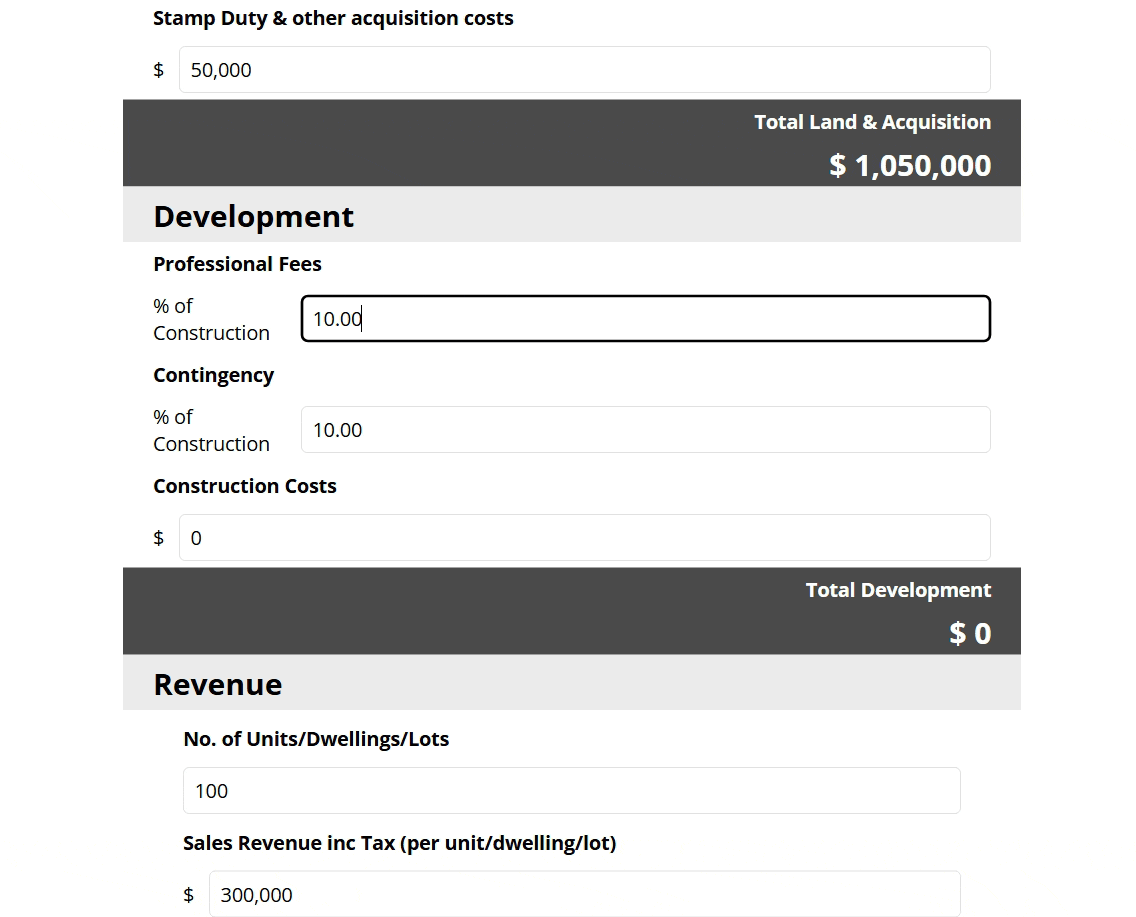Click the Total Development label
Image resolution: width=1136 pixels, height=917 pixels.
click(x=898, y=590)
